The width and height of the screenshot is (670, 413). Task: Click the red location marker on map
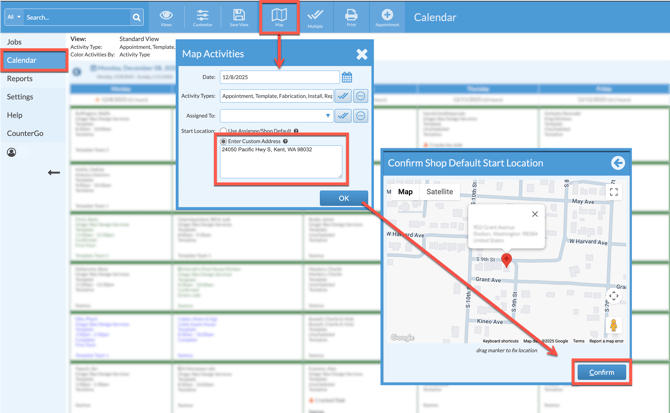(506, 260)
